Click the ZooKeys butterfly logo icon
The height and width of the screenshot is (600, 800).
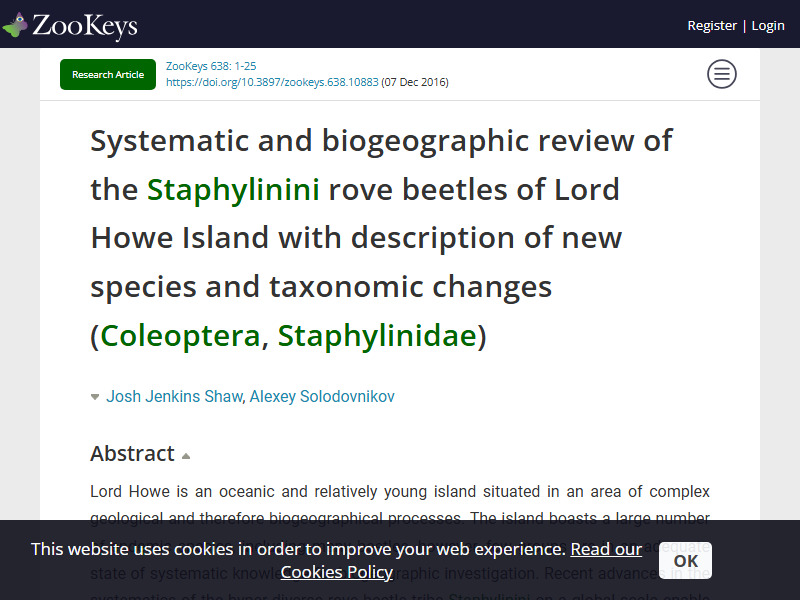click(14, 24)
